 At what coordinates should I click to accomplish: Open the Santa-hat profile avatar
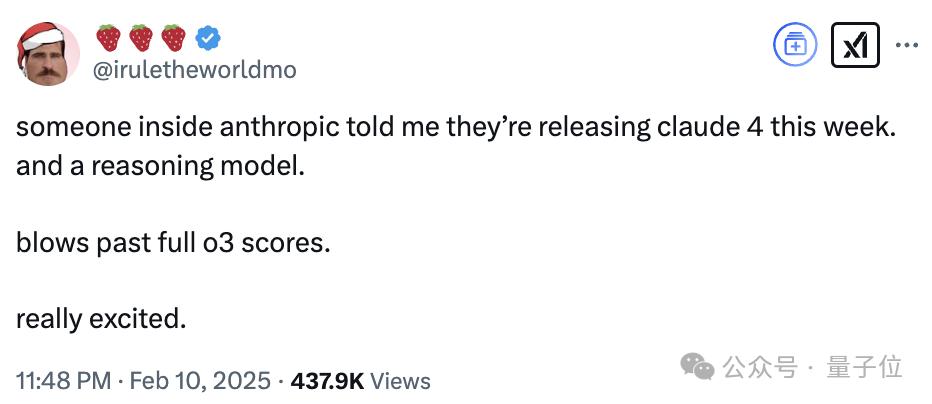pyautogui.click(x=47, y=52)
